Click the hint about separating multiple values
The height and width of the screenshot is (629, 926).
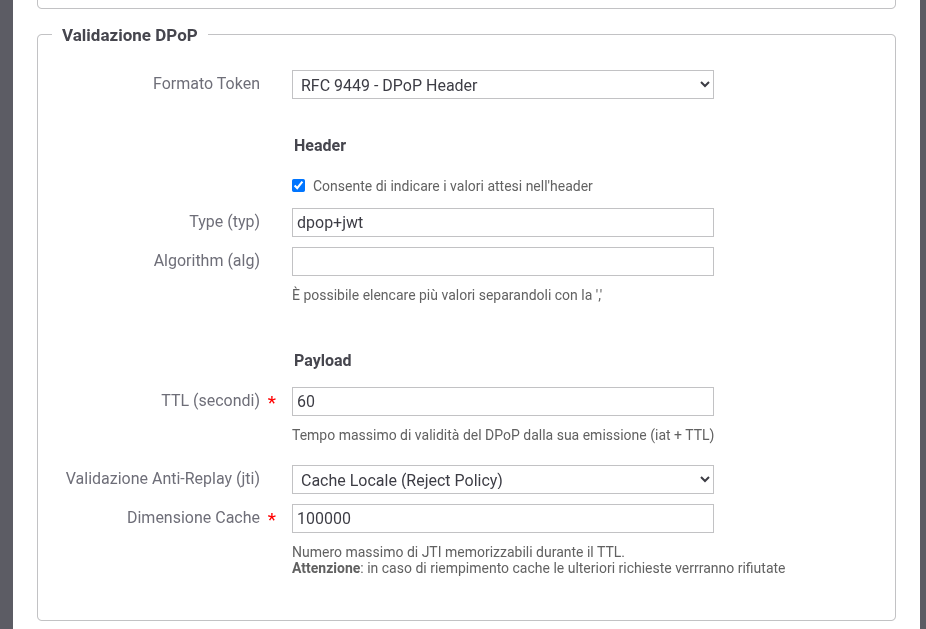coord(446,295)
